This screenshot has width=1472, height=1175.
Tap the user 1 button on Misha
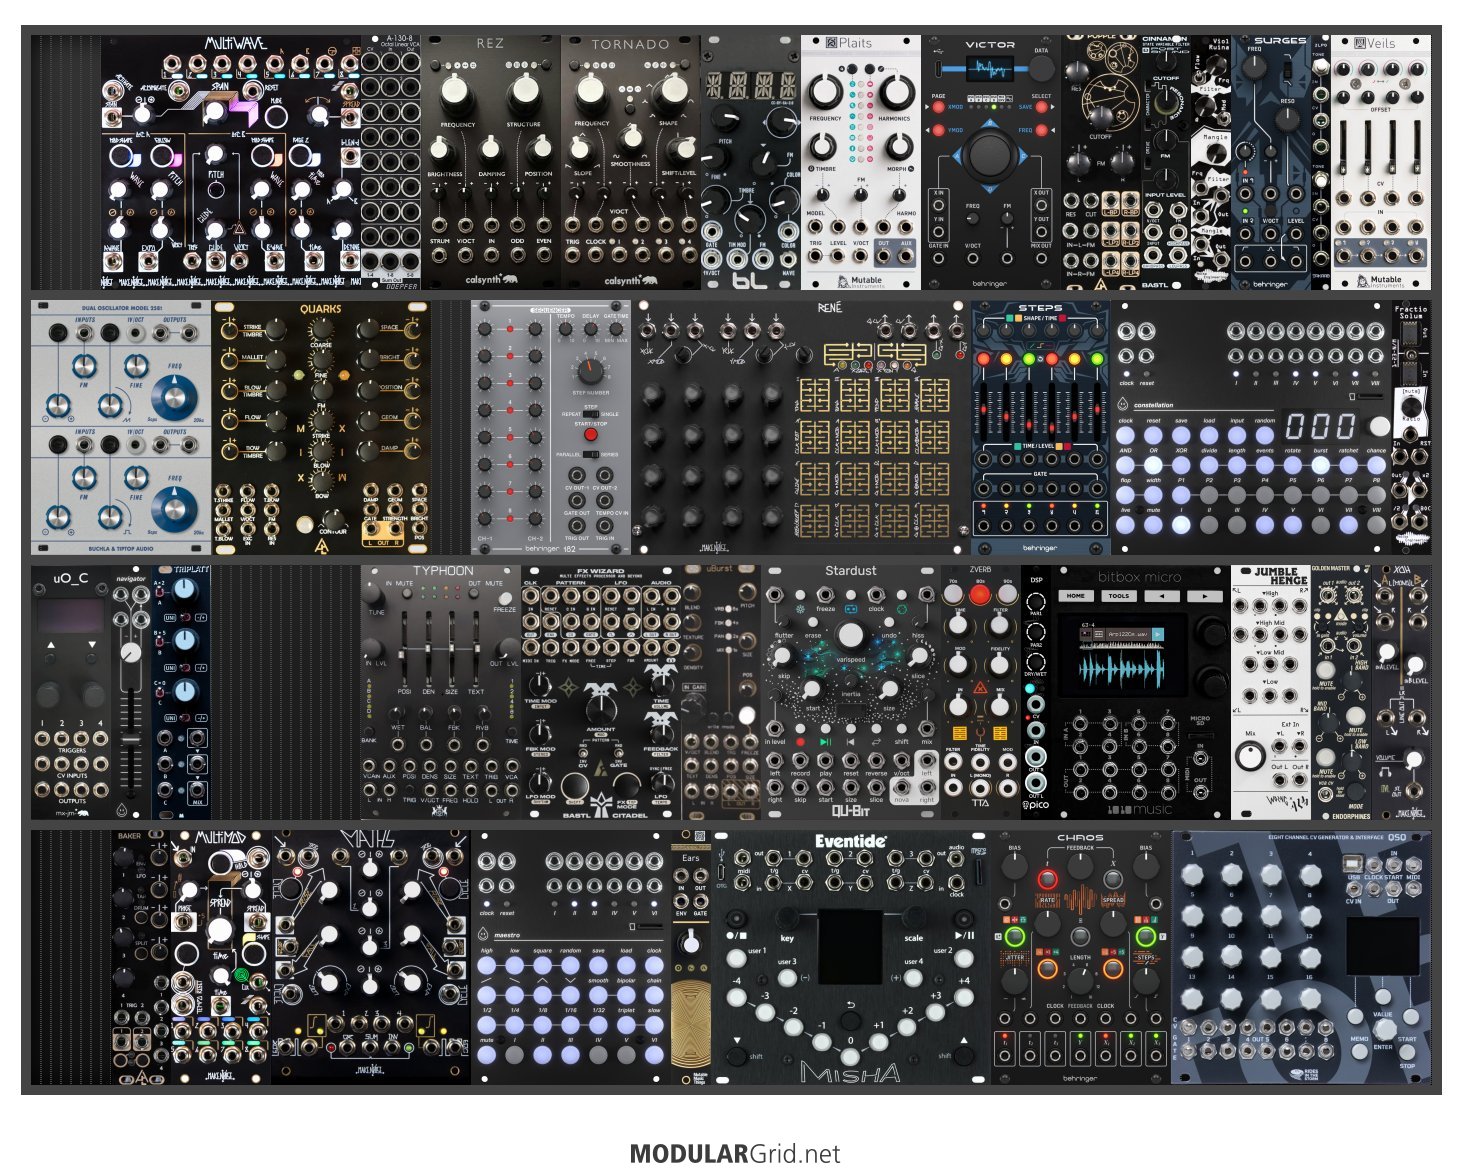pos(736,958)
